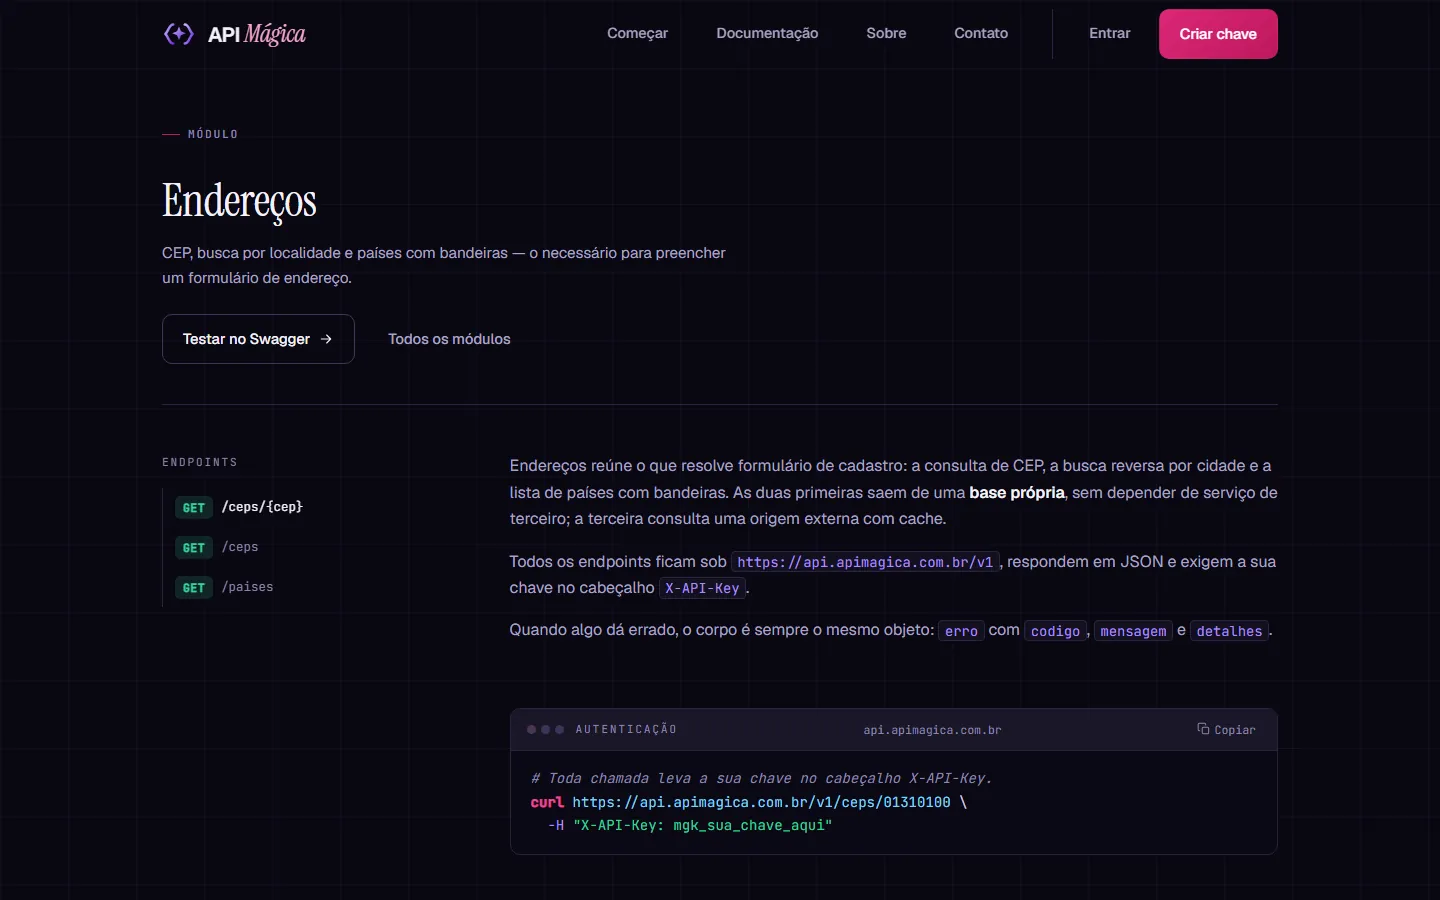Click the inline code tag 'codigo'
1440x900 pixels.
point(1055,631)
